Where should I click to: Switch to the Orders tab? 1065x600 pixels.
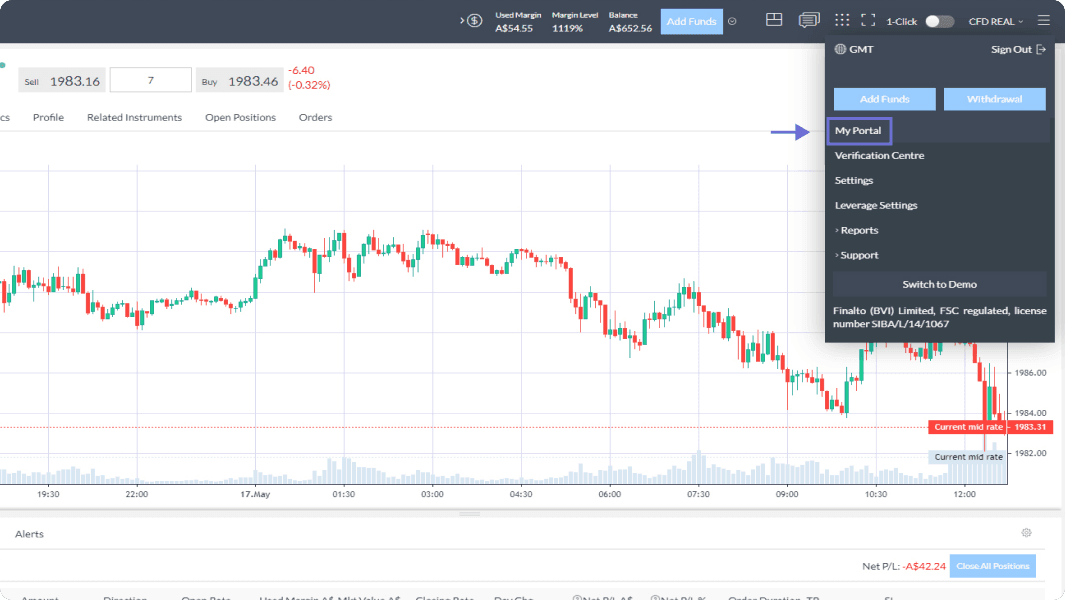315,118
